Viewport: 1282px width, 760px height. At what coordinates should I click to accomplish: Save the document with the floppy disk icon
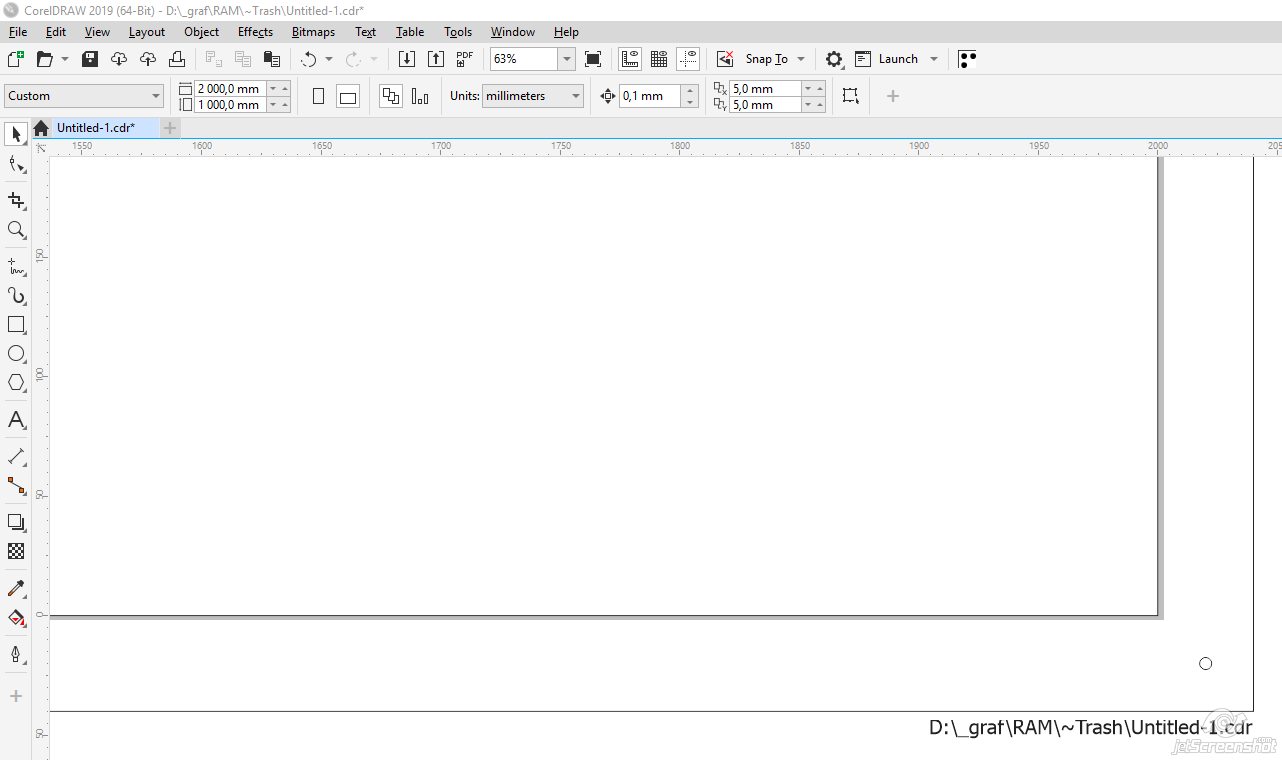(x=90, y=59)
